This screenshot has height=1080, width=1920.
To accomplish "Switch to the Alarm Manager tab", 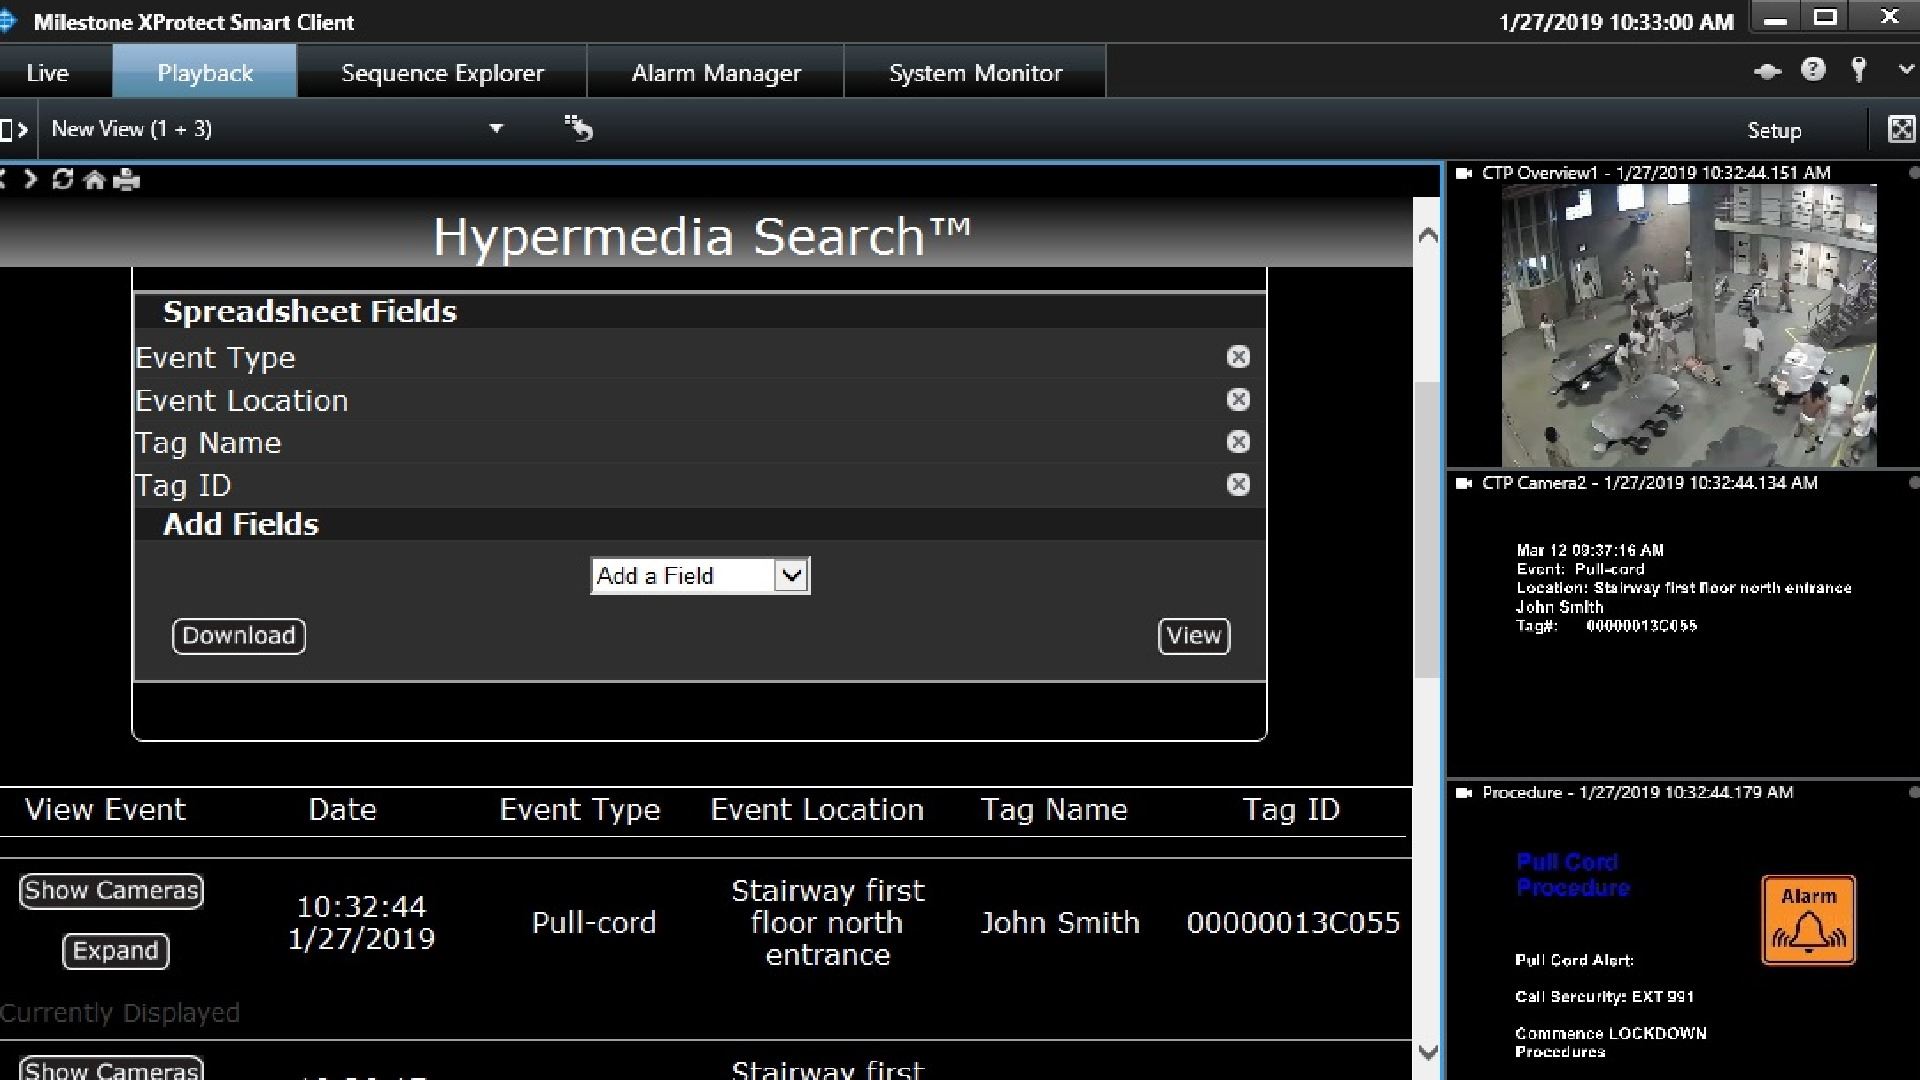I will point(716,73).
